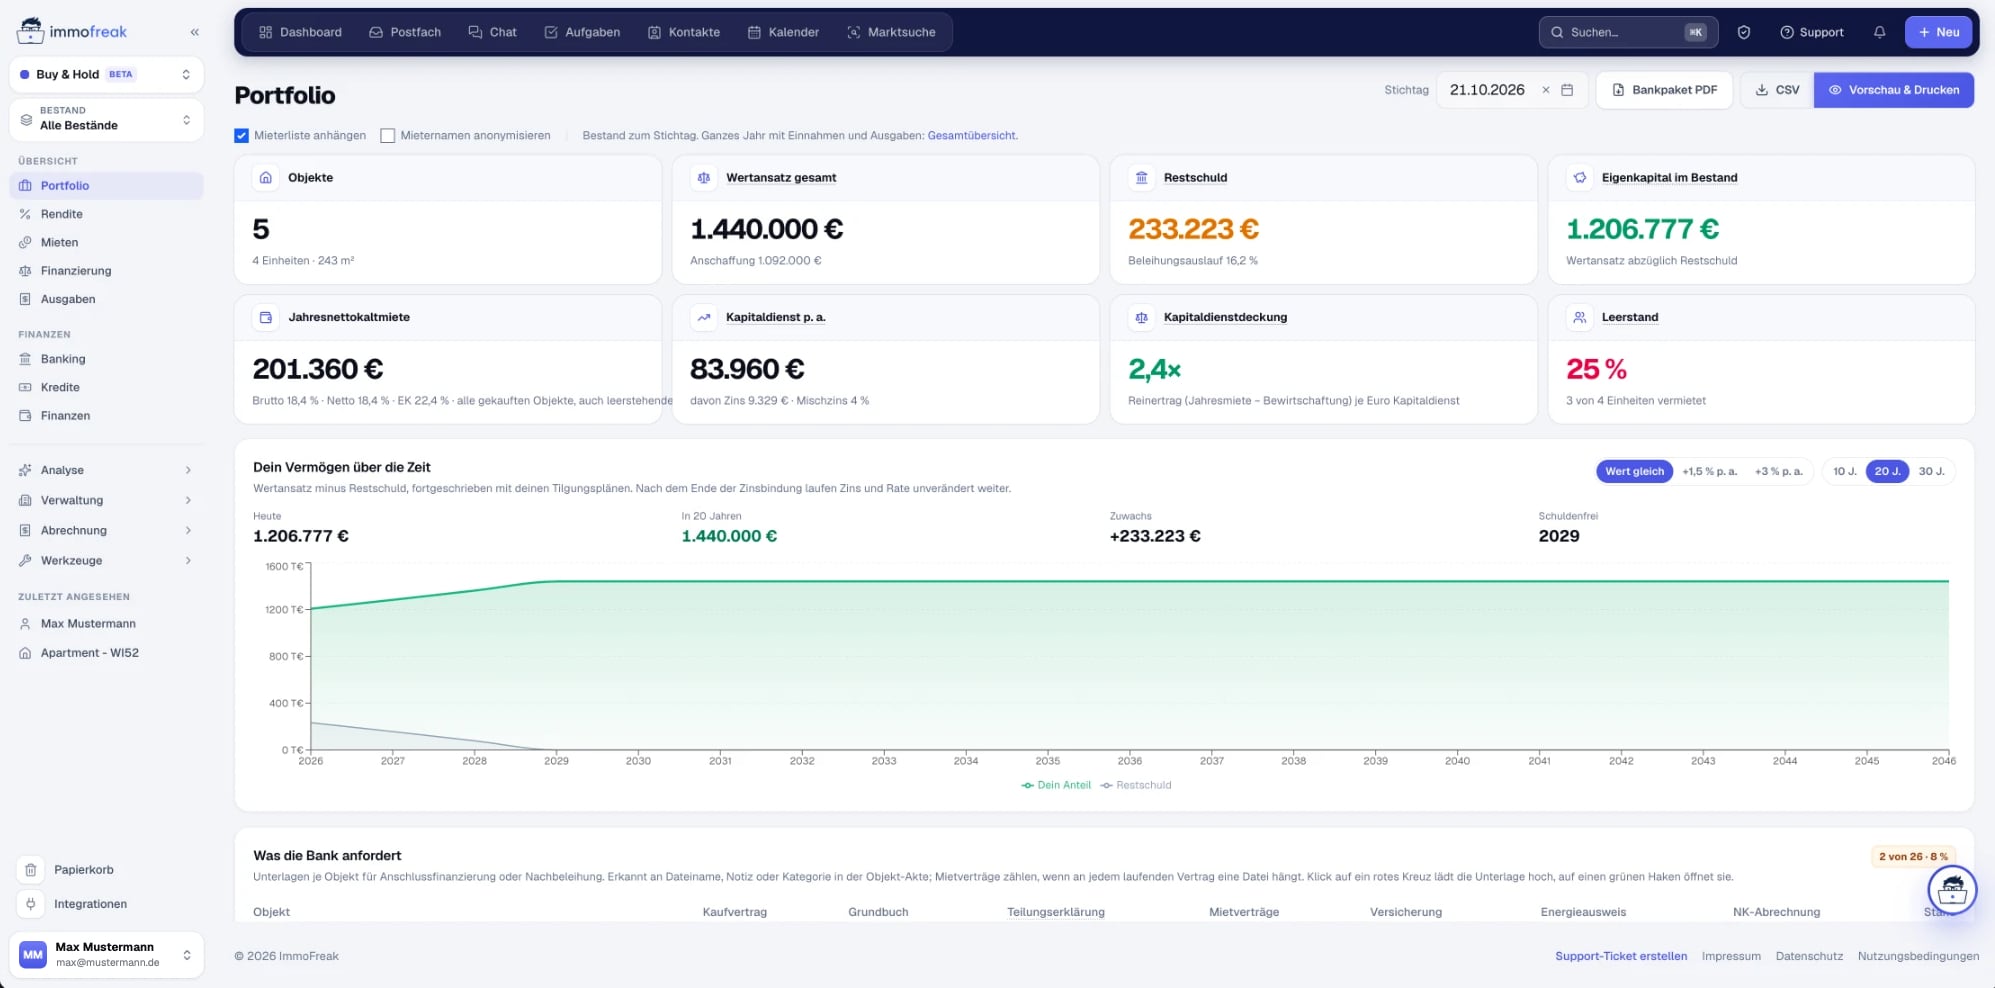Open the chatbot assistant avatar
1995x988 pixels.
coord(1952,889)
